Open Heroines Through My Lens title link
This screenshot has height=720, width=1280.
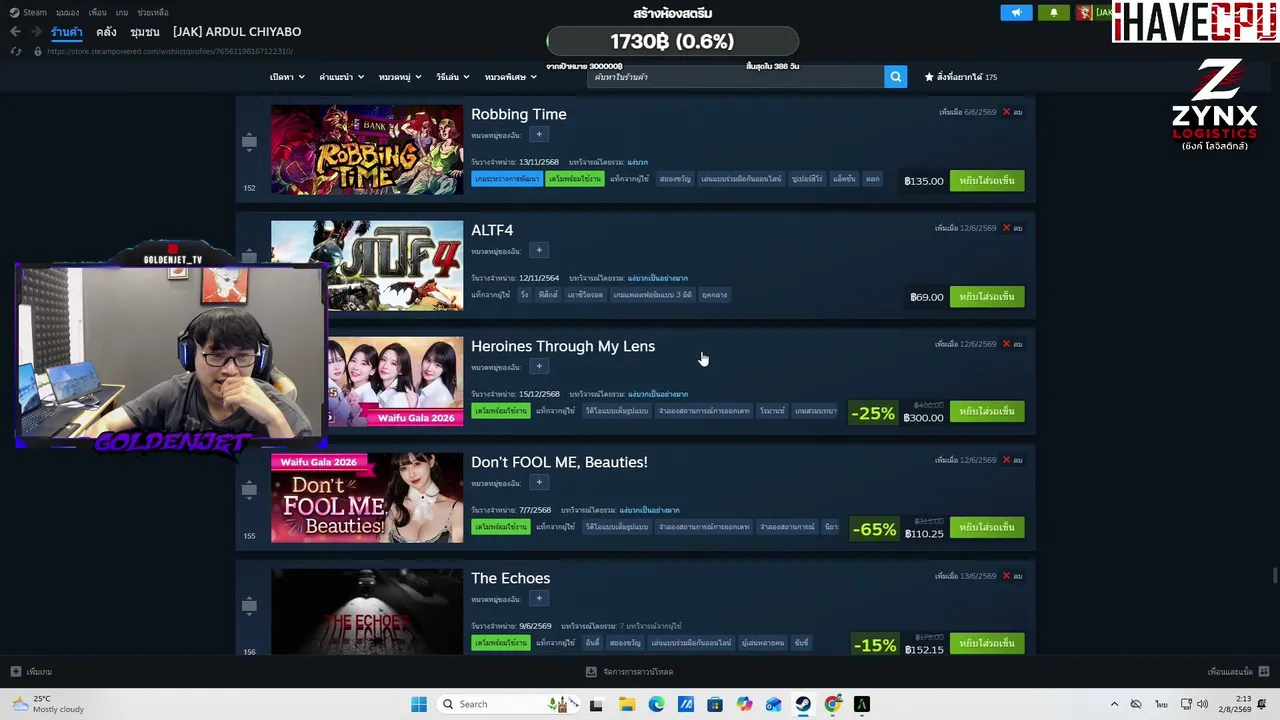(563, 346)
